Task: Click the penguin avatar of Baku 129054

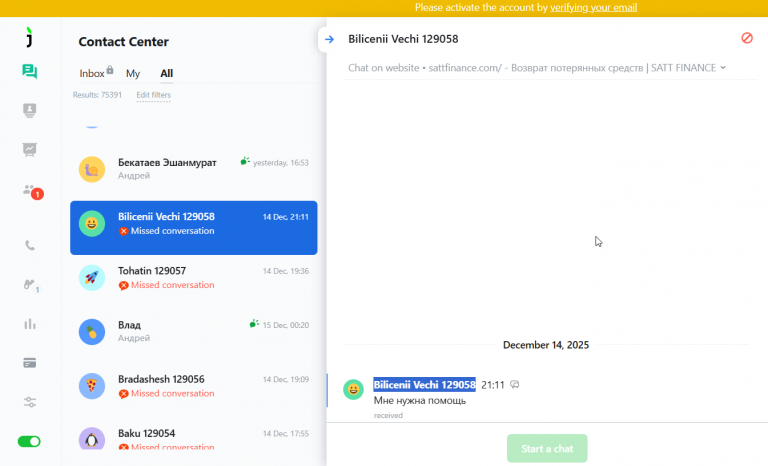Action: click(92, 439)
